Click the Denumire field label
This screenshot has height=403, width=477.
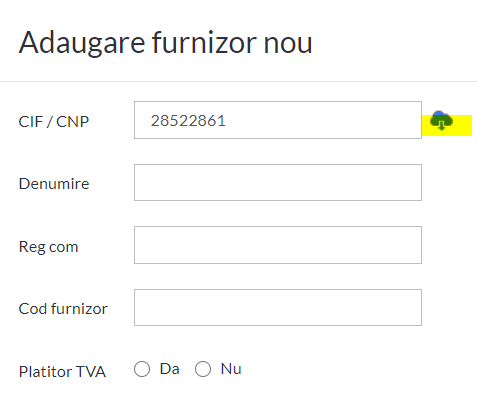[54, 184]
